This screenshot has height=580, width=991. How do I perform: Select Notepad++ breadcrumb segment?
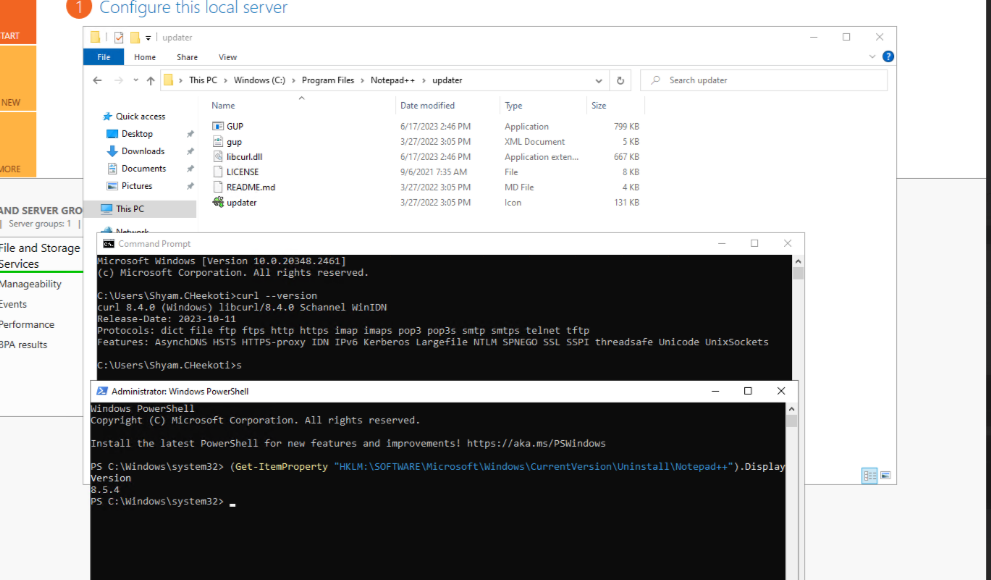click(x=392, y=80)
